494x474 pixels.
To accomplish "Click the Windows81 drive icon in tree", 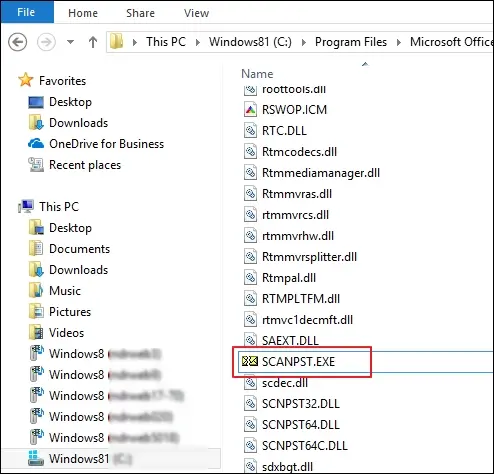I will point(36,458).
